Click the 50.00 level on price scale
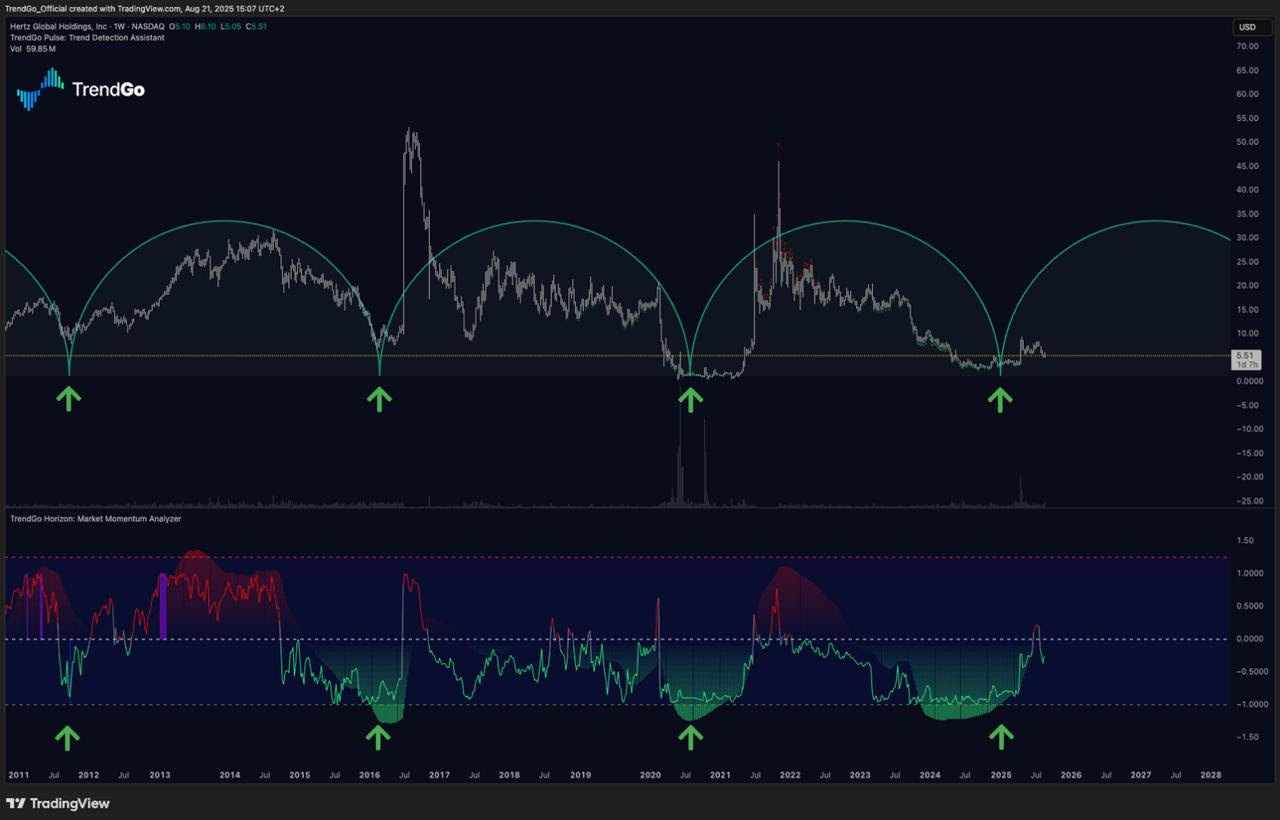Viewport: 1280px width, 820px height. [x=1246, y=142]
